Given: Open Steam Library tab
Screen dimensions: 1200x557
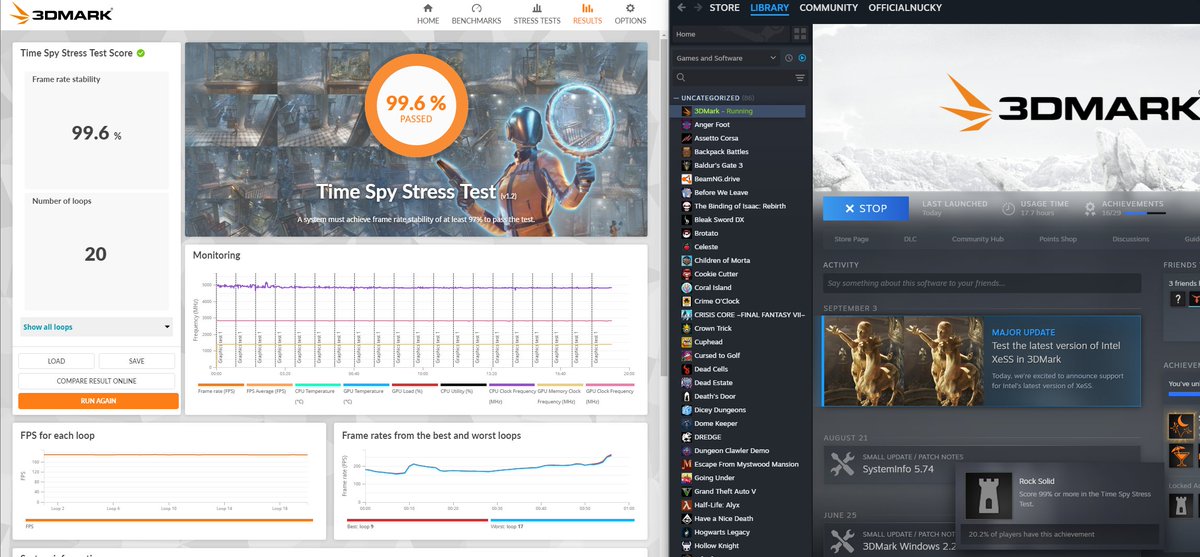Looking at the screenshot, I should pos(769,8).
